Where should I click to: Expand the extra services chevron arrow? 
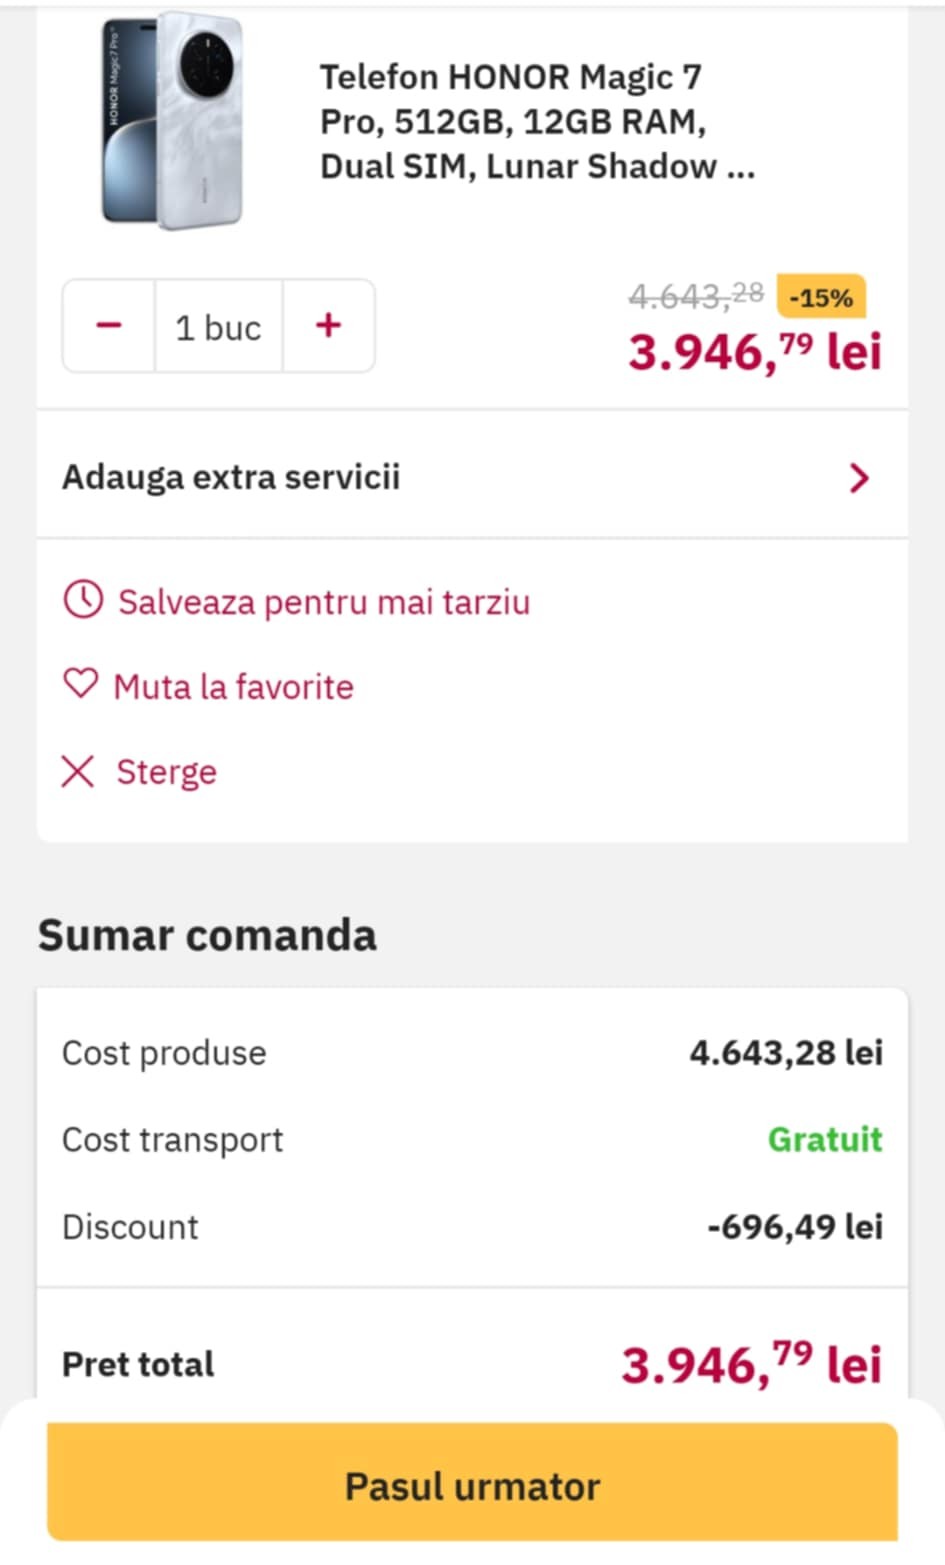pyautogui.click(x=858, y=478)
